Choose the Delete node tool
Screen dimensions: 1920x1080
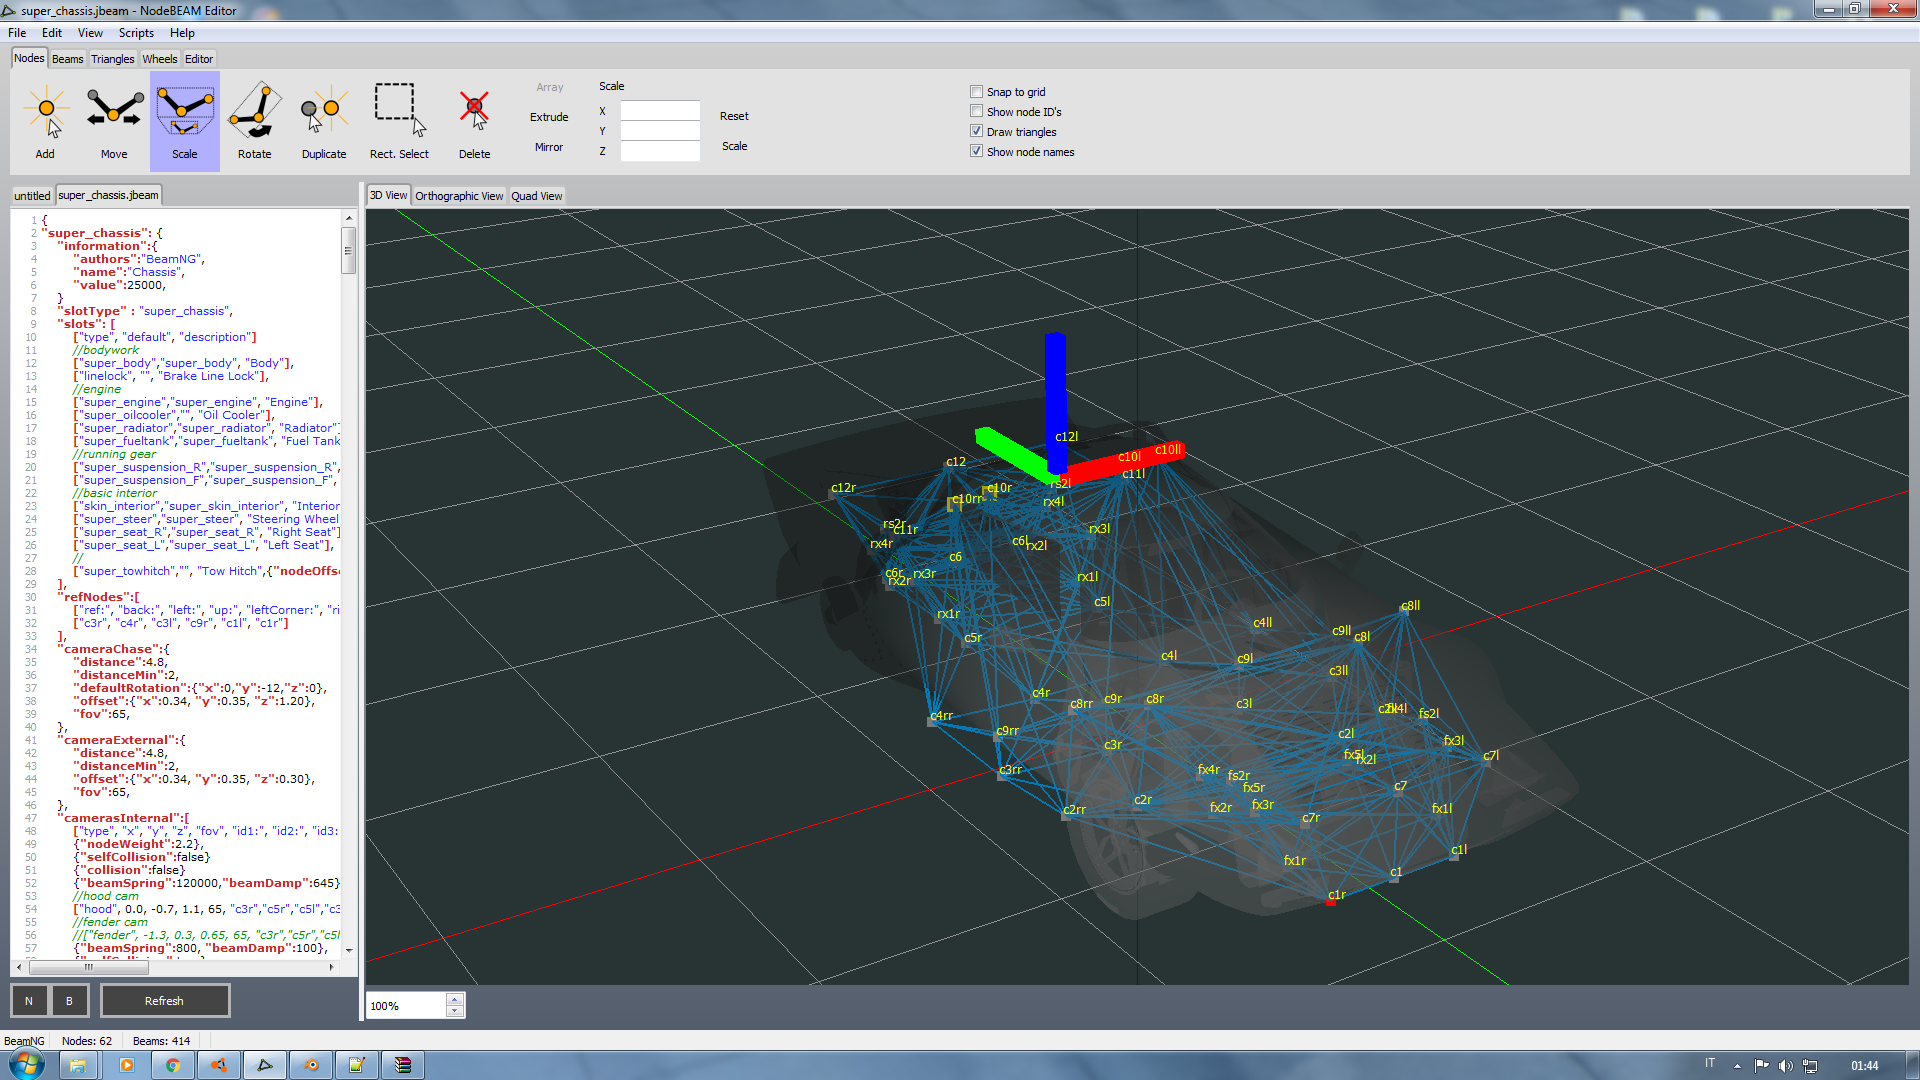click(475, 122)
